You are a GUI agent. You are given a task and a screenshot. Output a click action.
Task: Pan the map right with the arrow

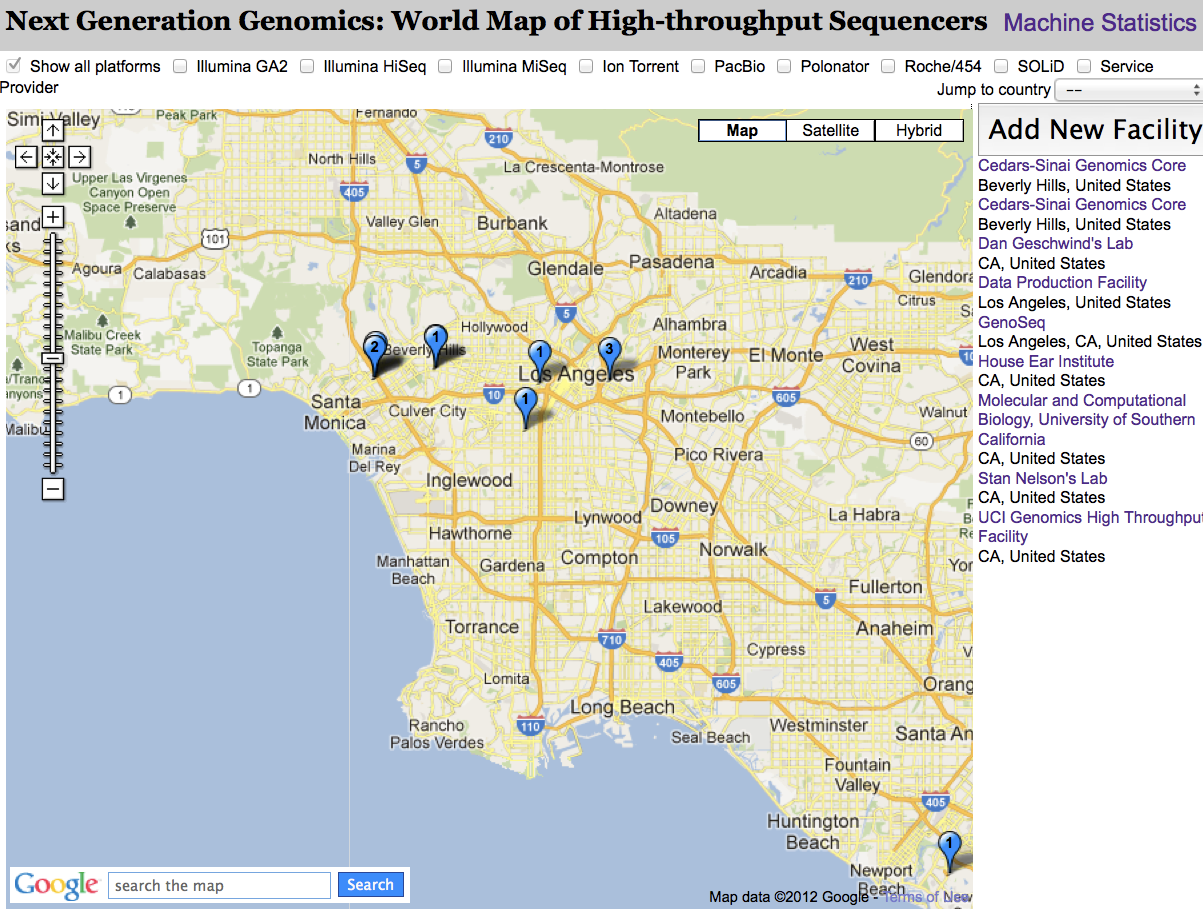click(79, 156)
